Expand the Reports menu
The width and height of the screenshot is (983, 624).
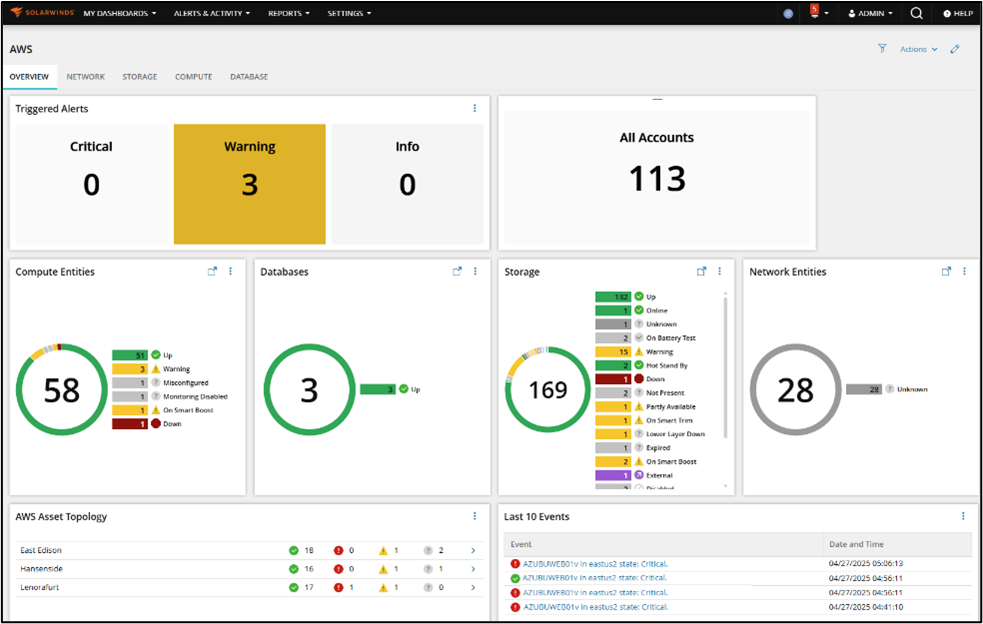(x=289, y=13)
